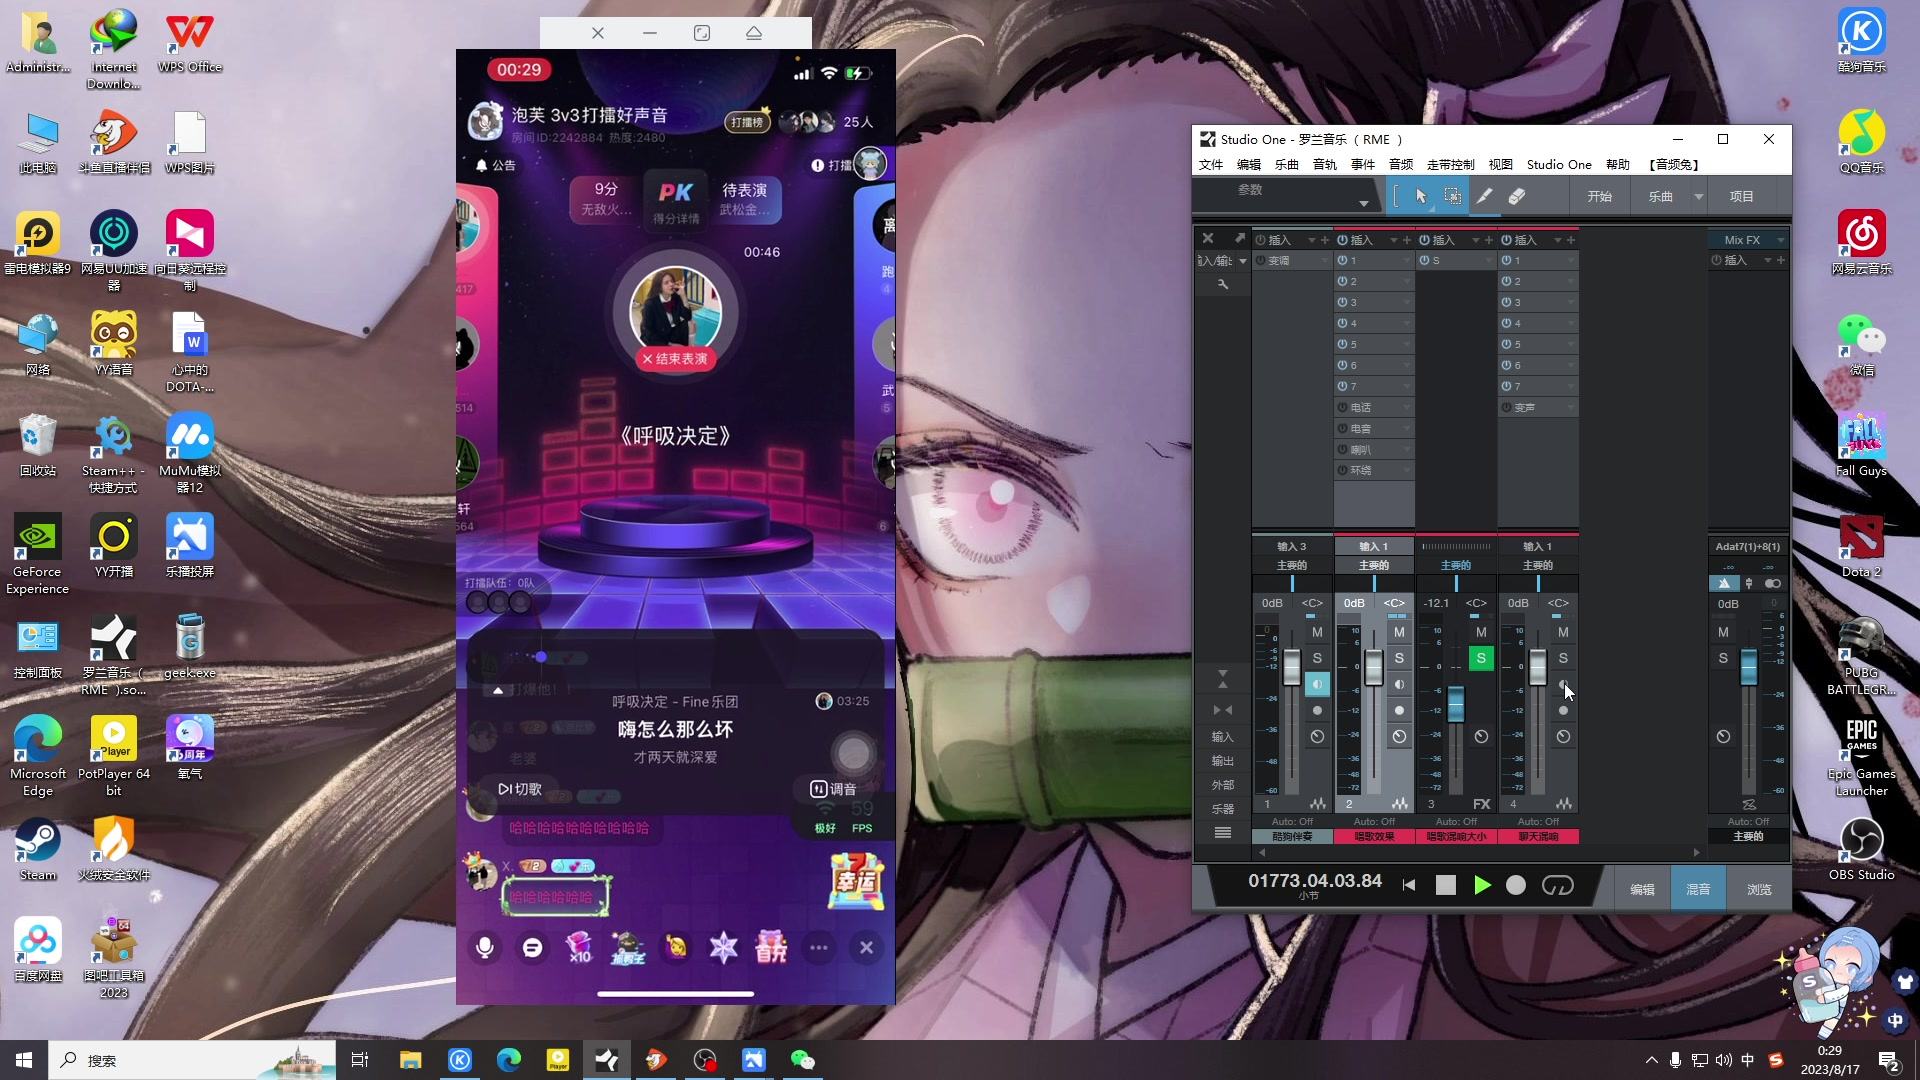1920x1080 pixels.
Task: Open channel 3 output routing 主要的
Action: 1456,565
